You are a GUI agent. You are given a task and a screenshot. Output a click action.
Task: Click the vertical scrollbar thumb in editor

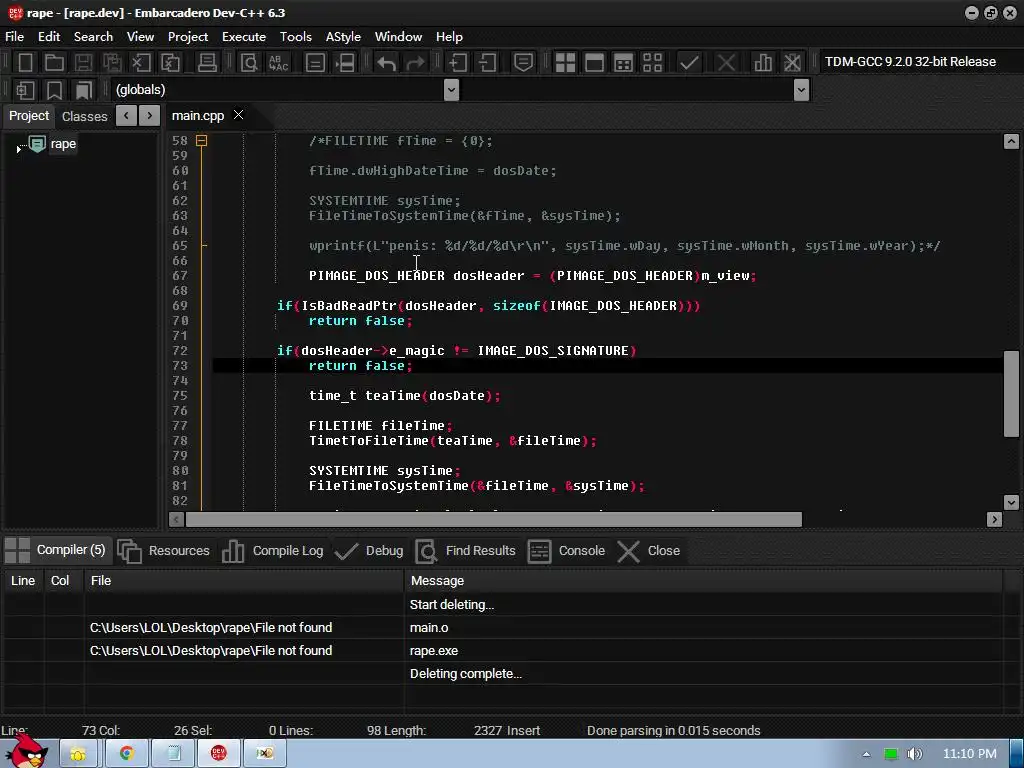(1011, 393)
